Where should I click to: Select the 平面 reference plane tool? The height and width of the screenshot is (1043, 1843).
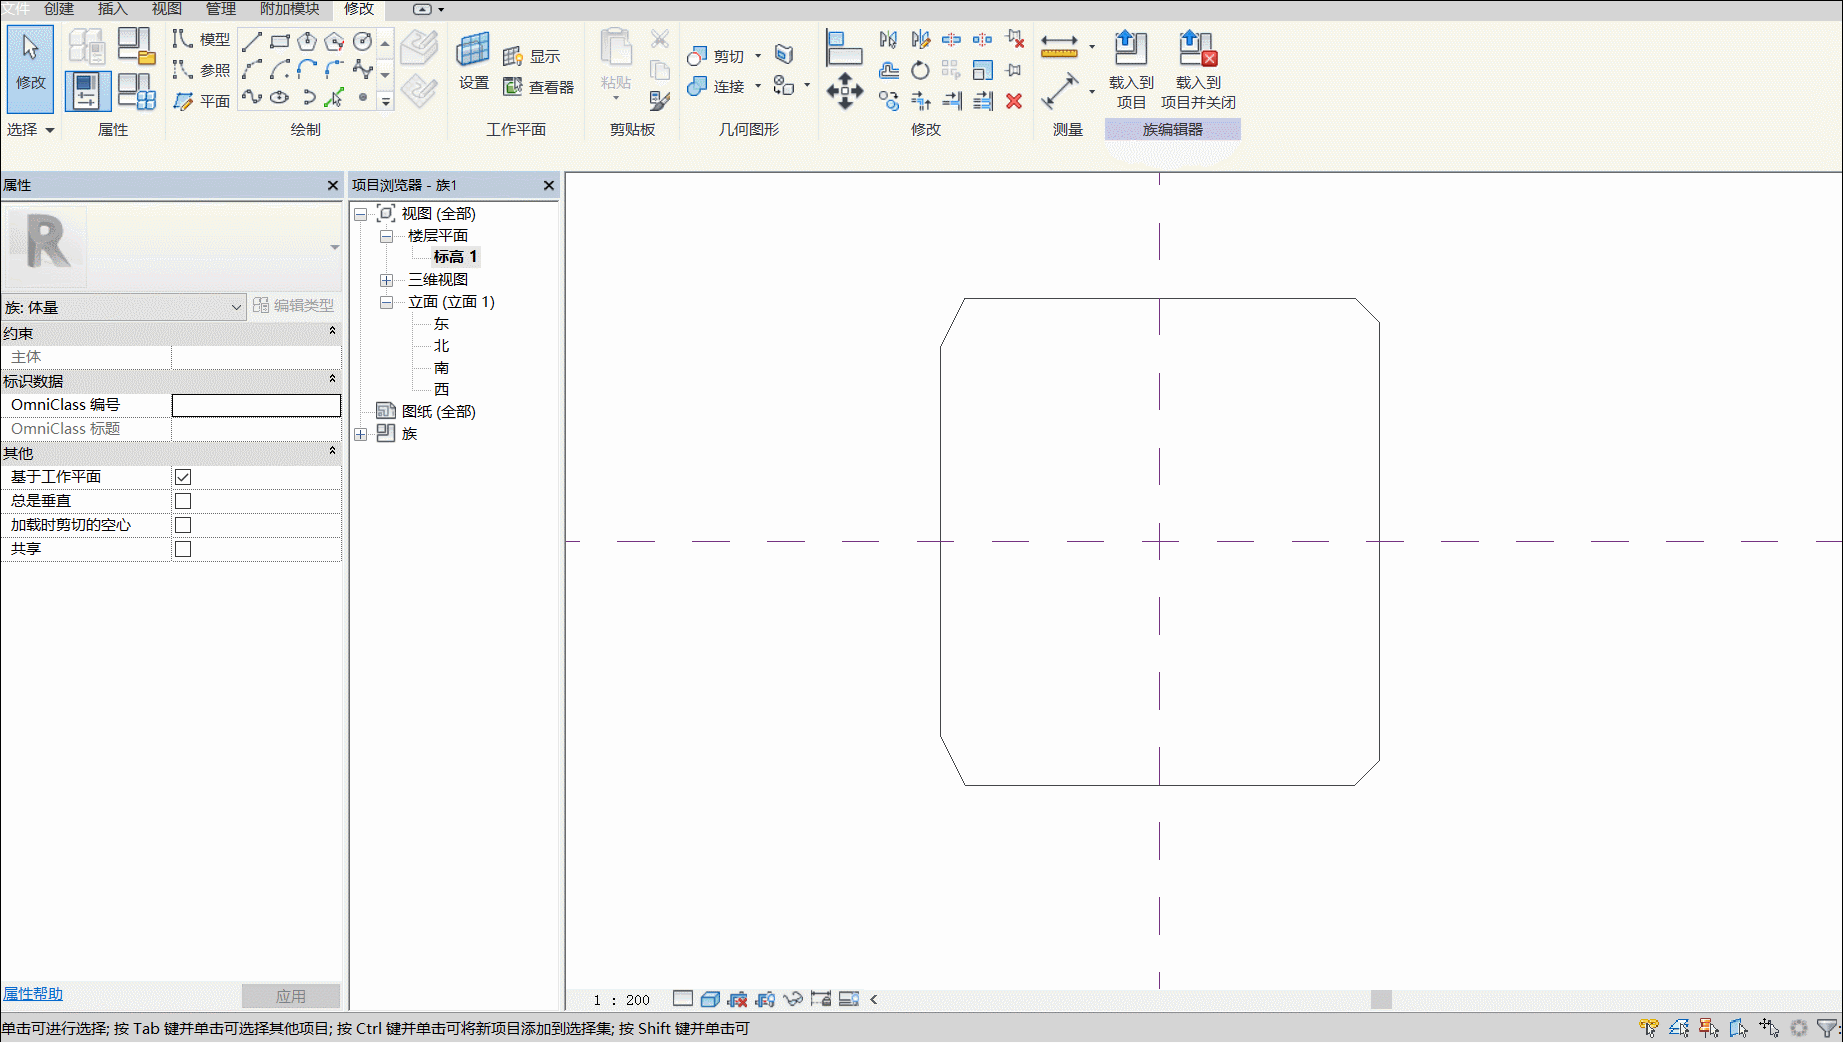[201, 101]
